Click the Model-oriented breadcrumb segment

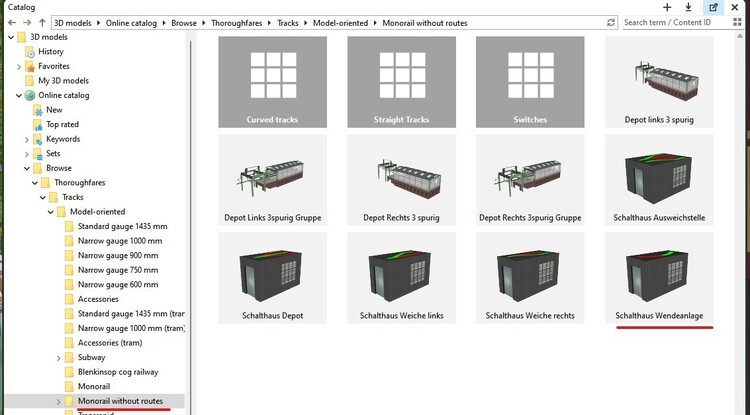pyautogui.click(x=341, y=23)
